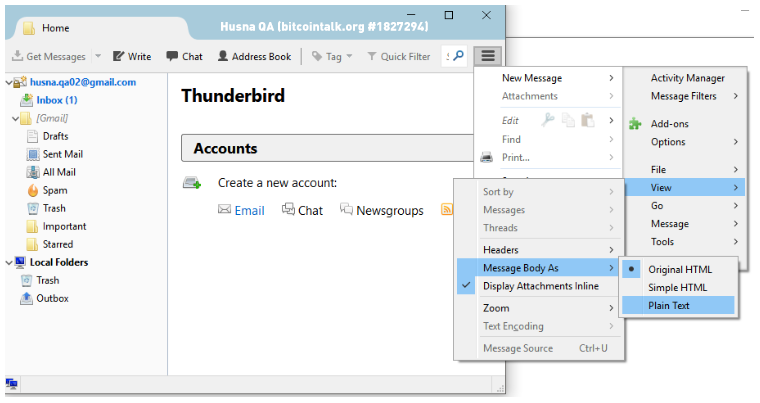760x403 pixels.
Task: Open the Tag dropdown
Action: (332, 56)
